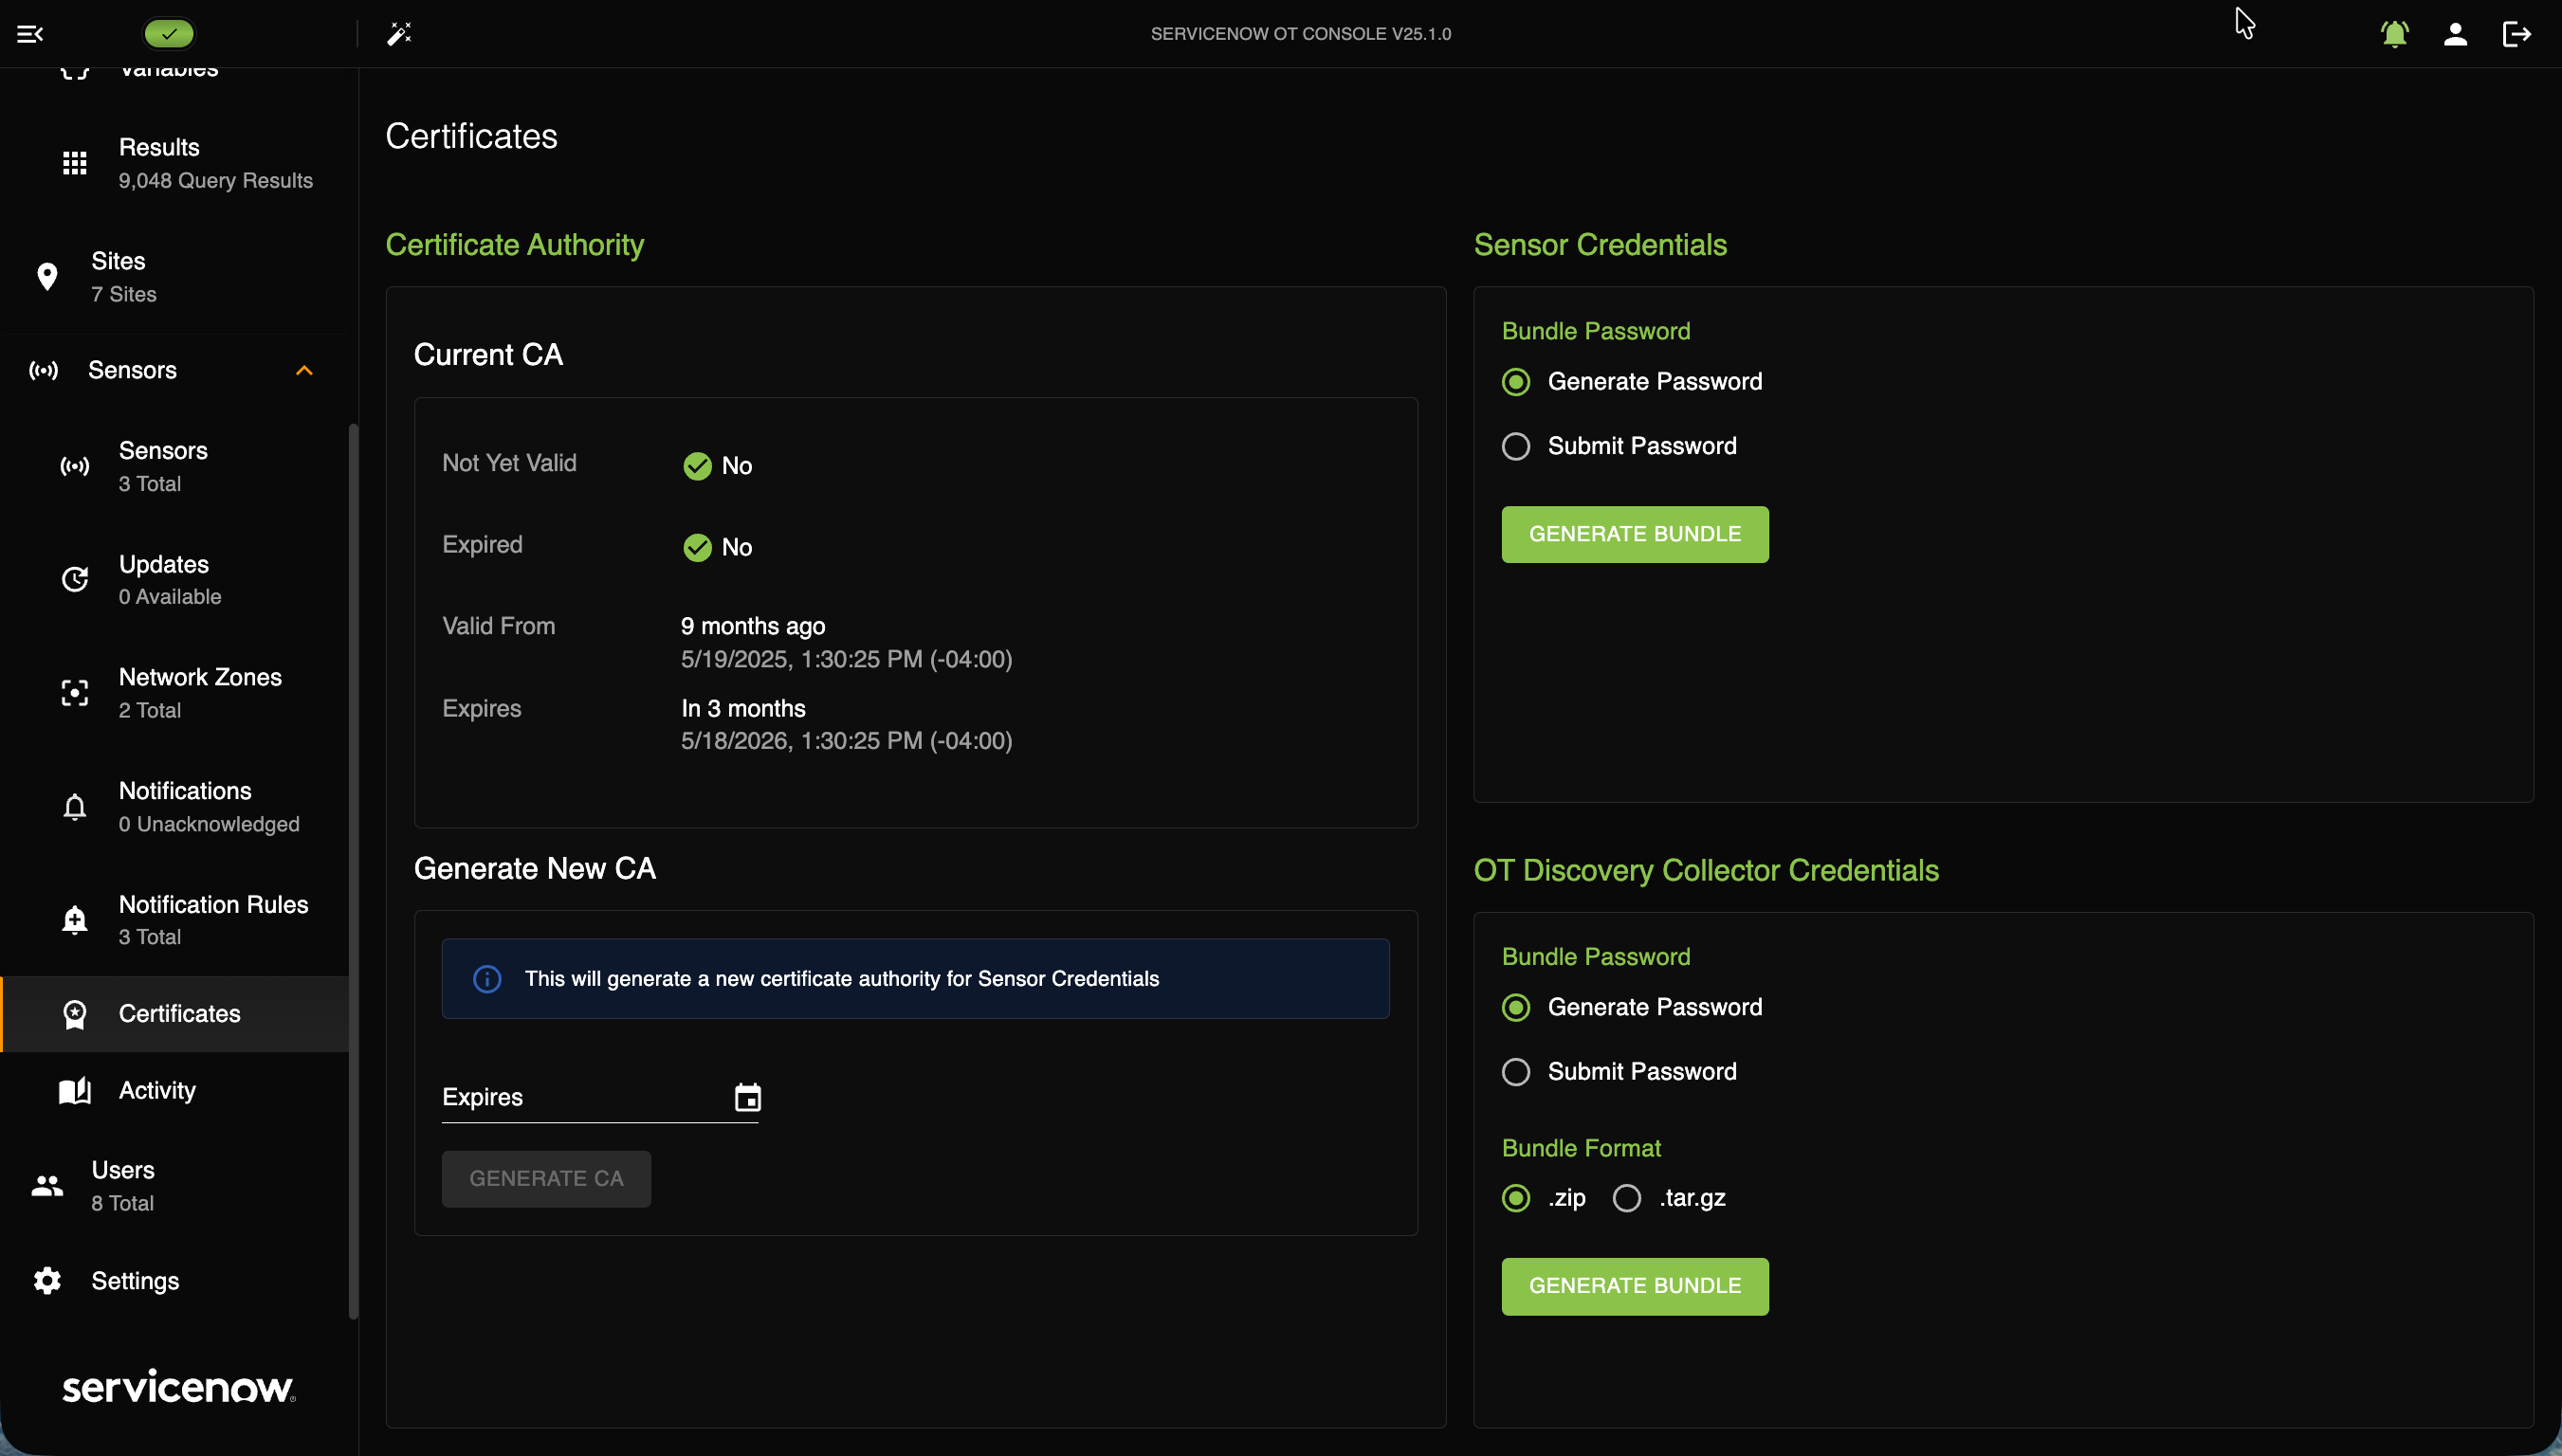Select Generate Password for OT Discovery Collector
Viewport: 2562px width, 1456px height.
pyautogui.click(x=1516, y=1008)
